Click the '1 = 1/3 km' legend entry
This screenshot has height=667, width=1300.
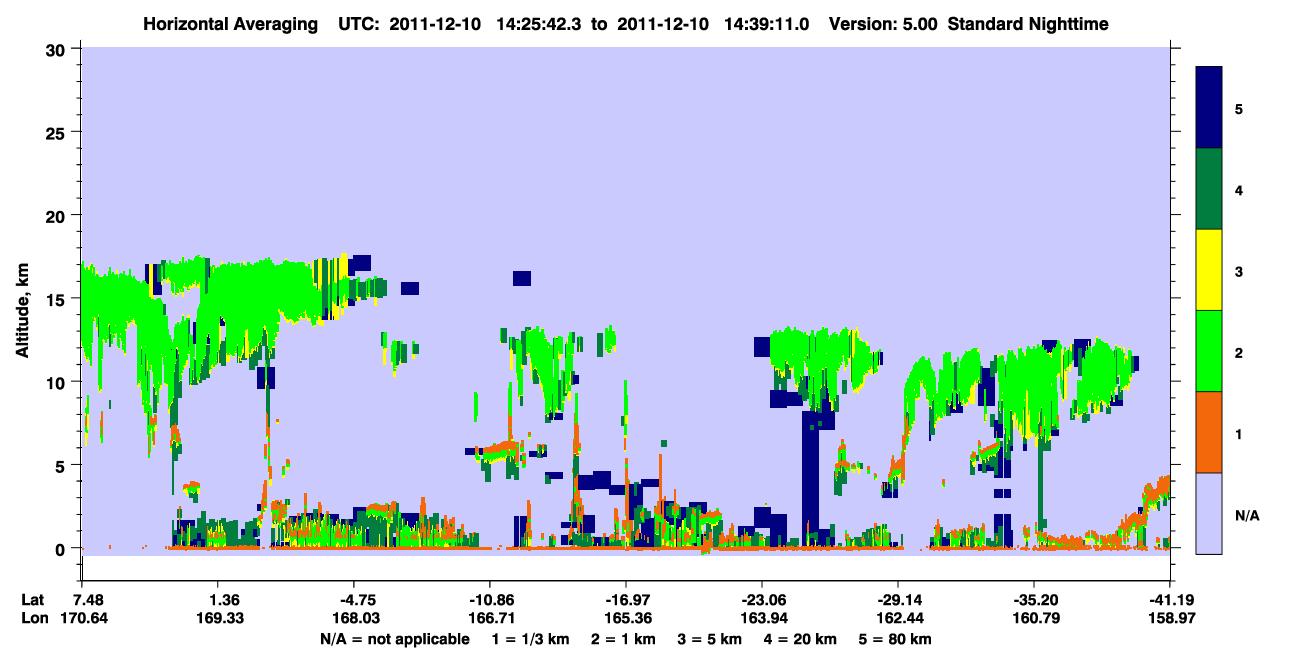[533, 639]
